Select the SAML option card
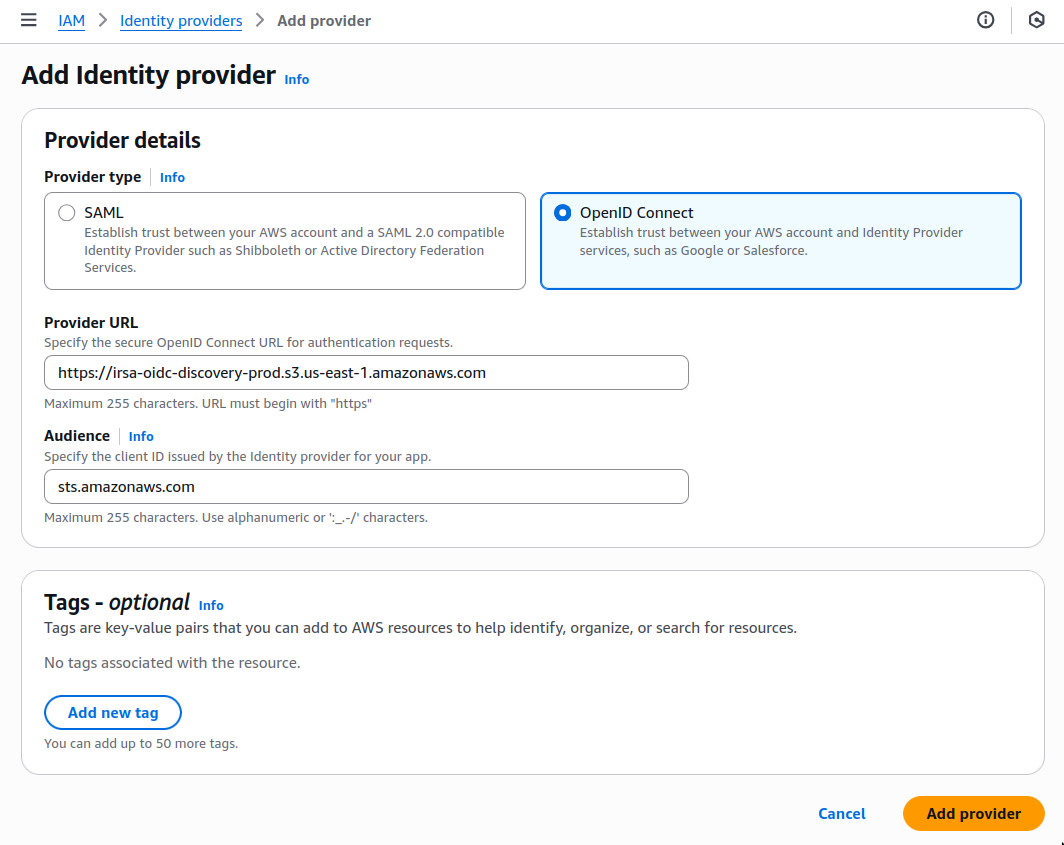 [285, 240]
